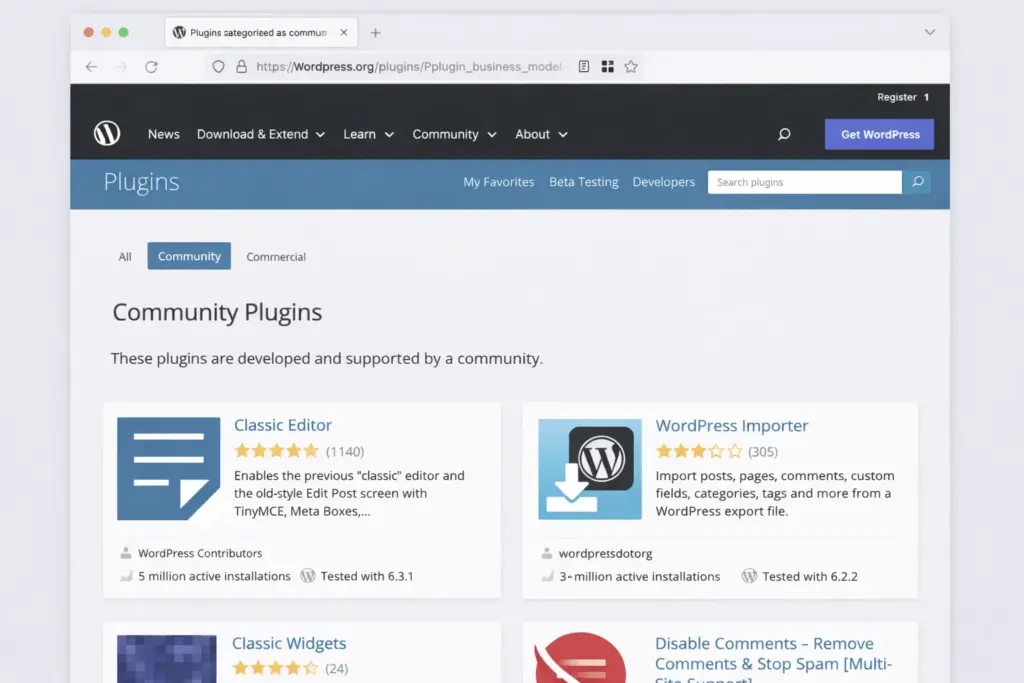
Task: Click the header search magnifier icon
Action: click(x=784, y=134)
